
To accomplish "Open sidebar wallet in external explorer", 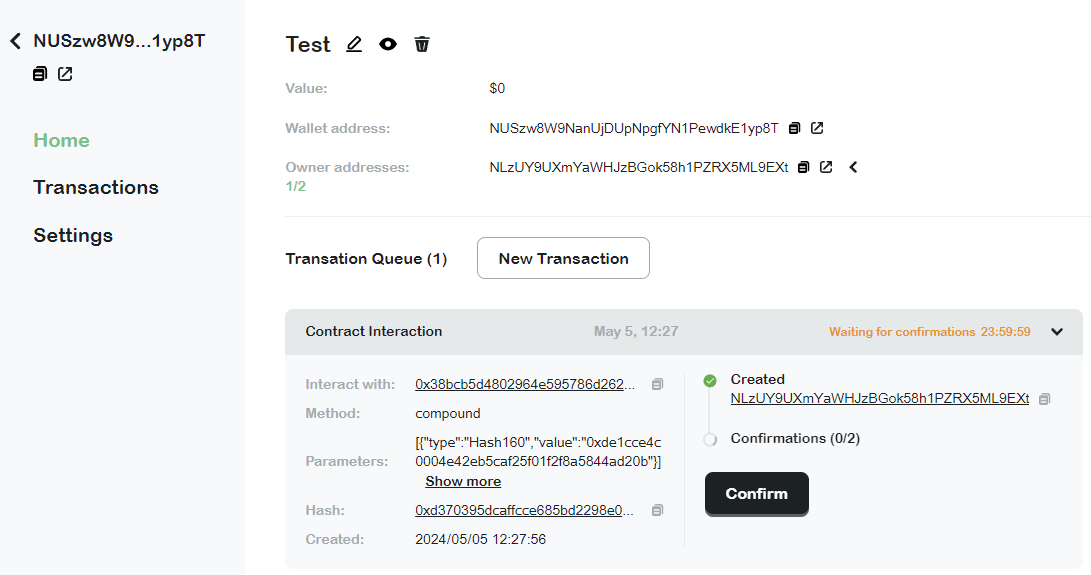I will pos(65,74).
